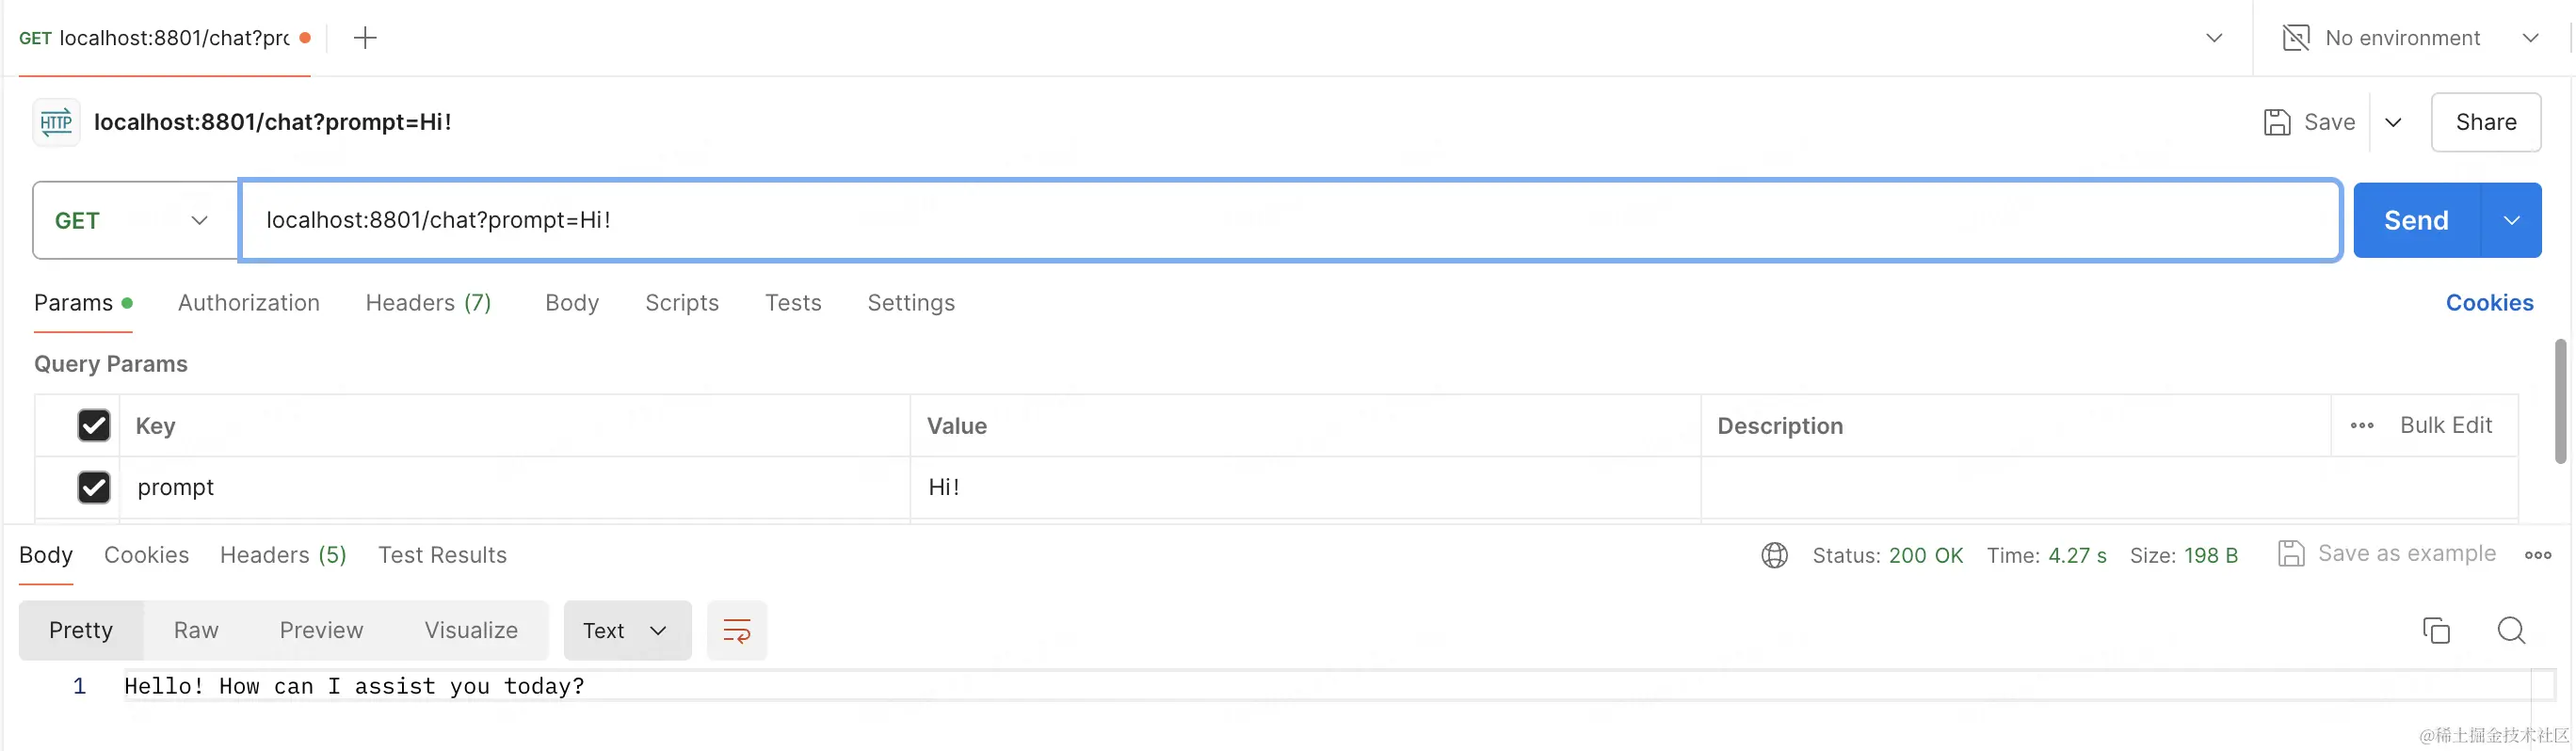This screenshot has width=2576, height=751.
Task: Toggle the word wrap icon in response
Action: 737,630
